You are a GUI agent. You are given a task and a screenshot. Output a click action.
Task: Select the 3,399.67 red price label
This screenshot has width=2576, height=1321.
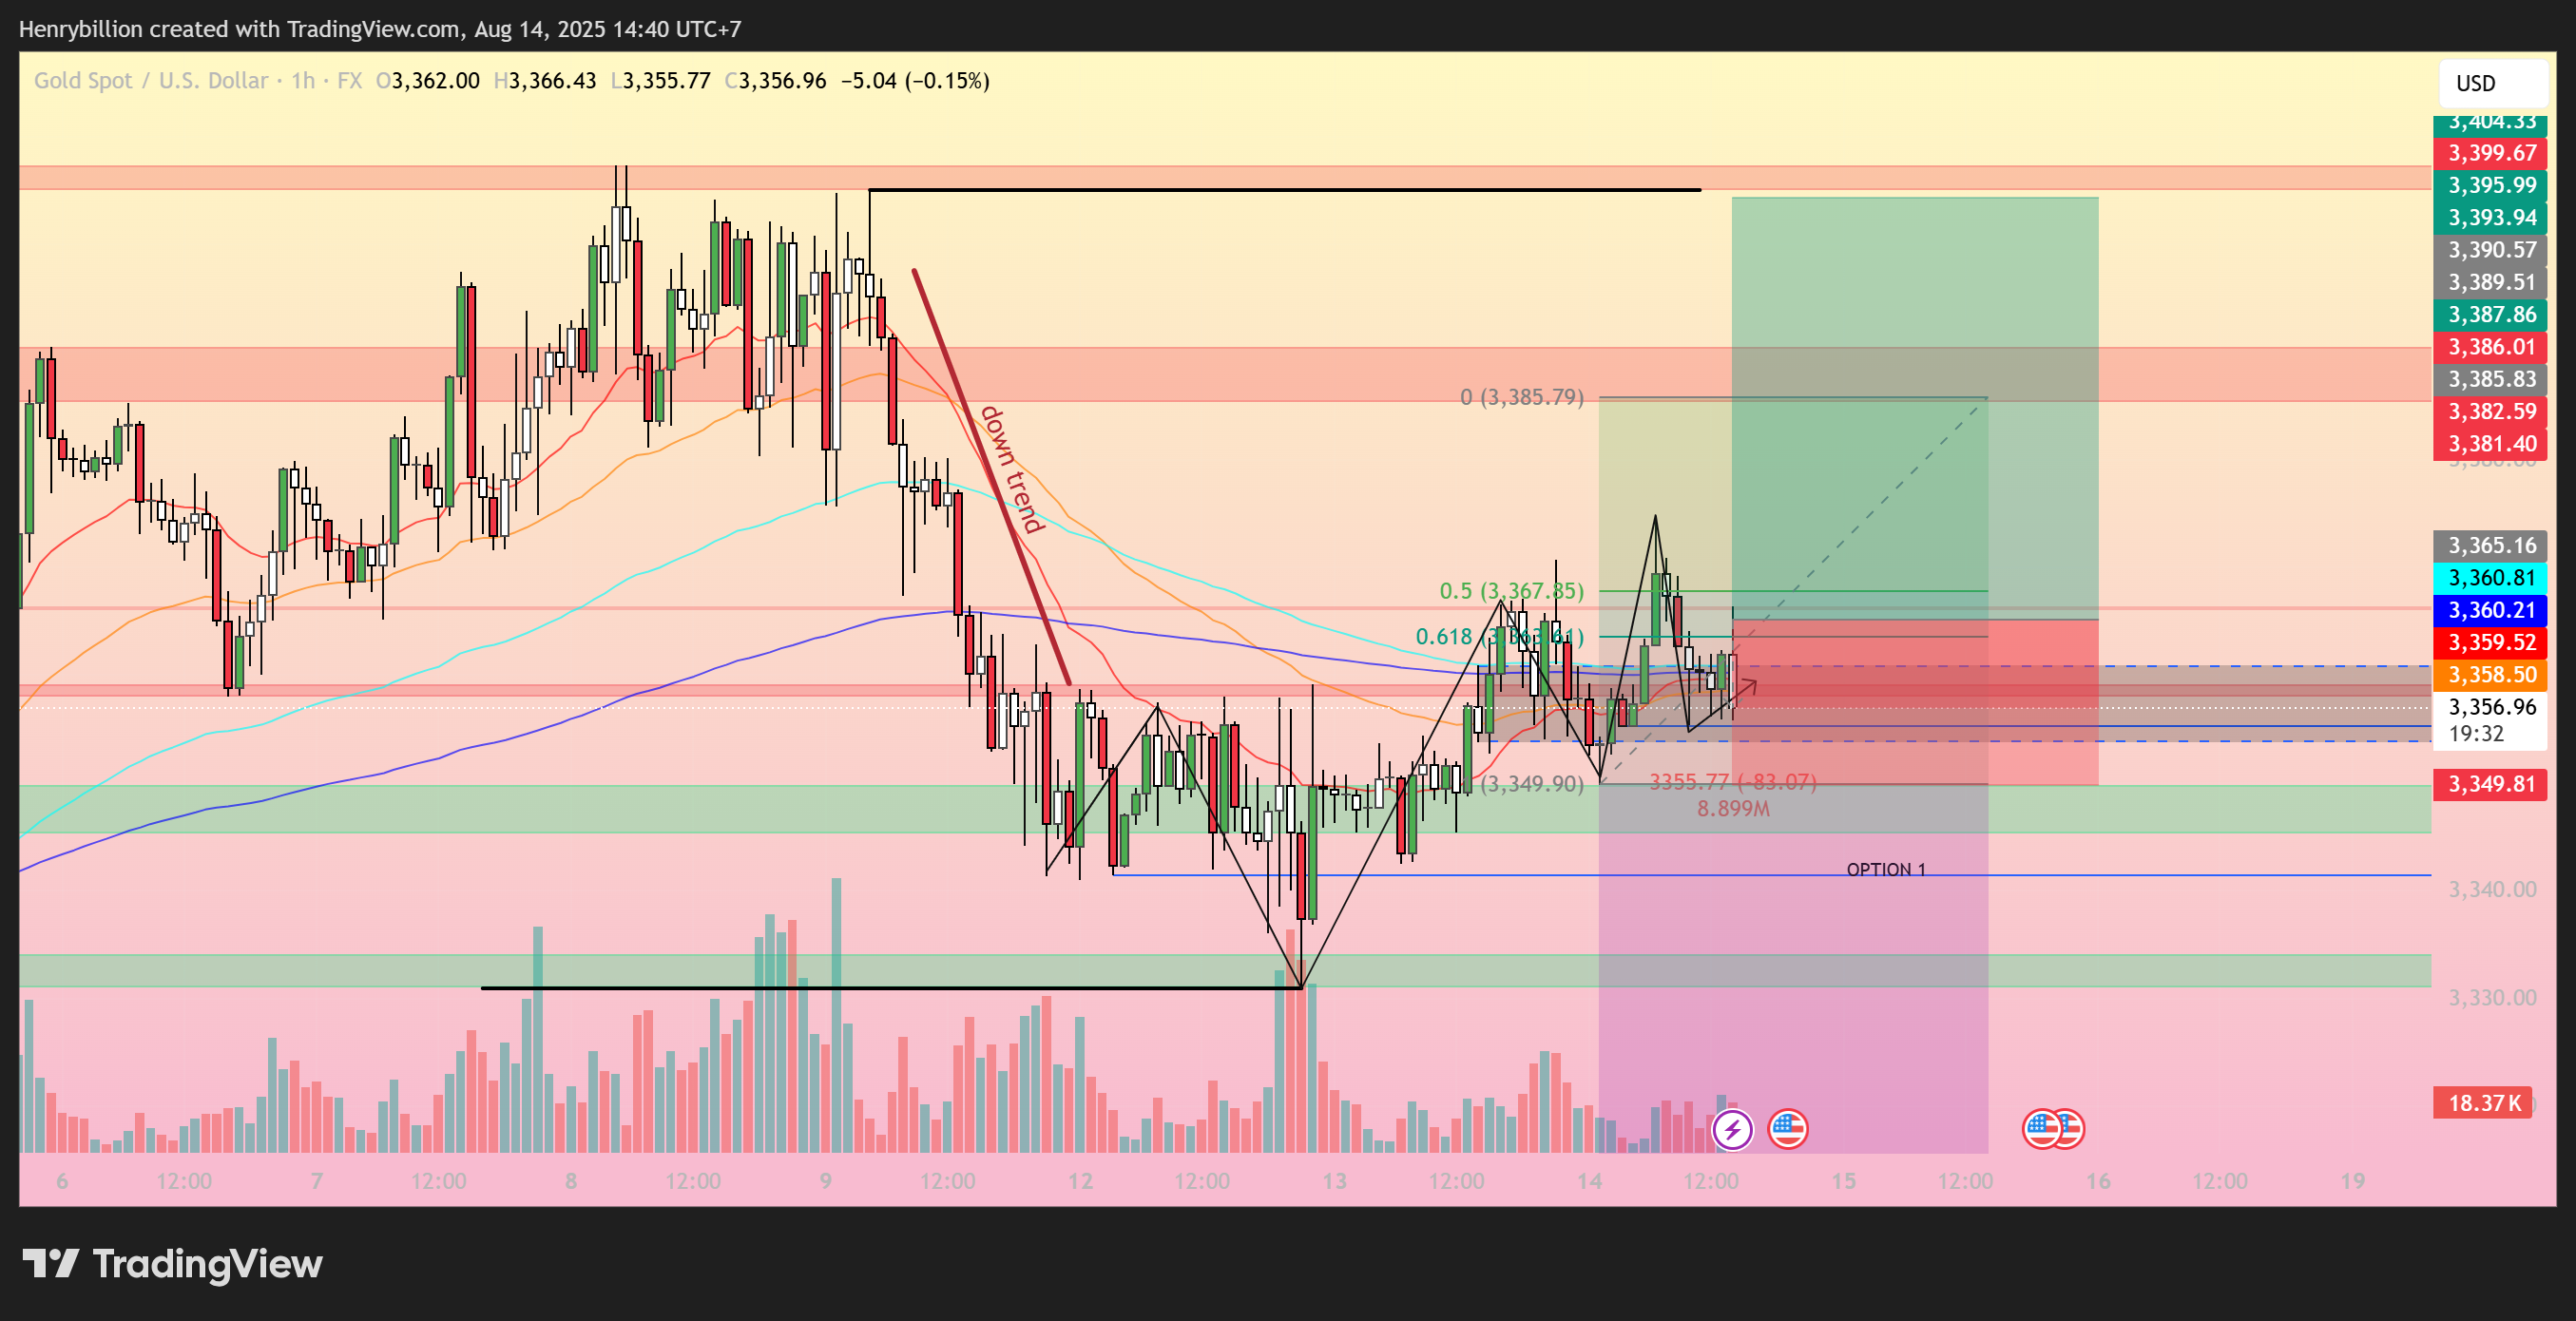[x=2490, y=153]
